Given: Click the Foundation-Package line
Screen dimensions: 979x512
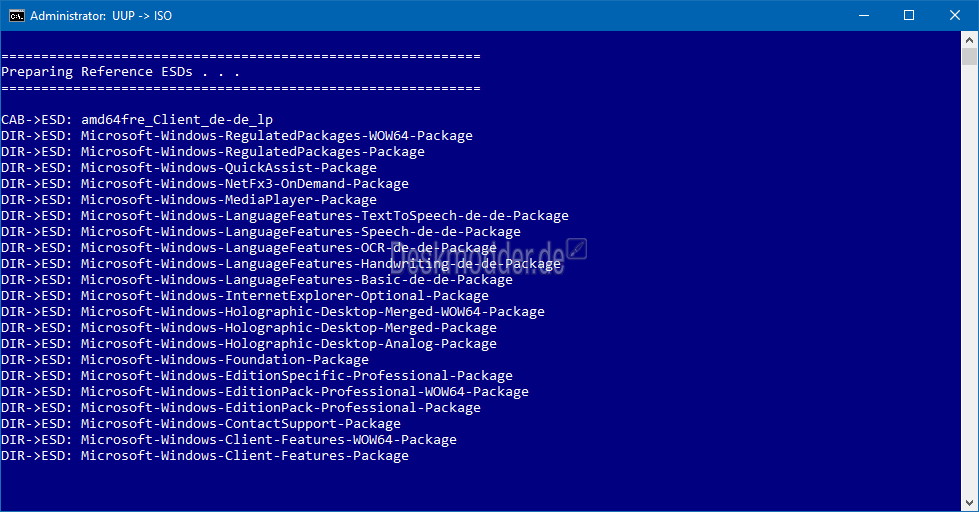Looking at the screenshot, I should coord(185,360).
